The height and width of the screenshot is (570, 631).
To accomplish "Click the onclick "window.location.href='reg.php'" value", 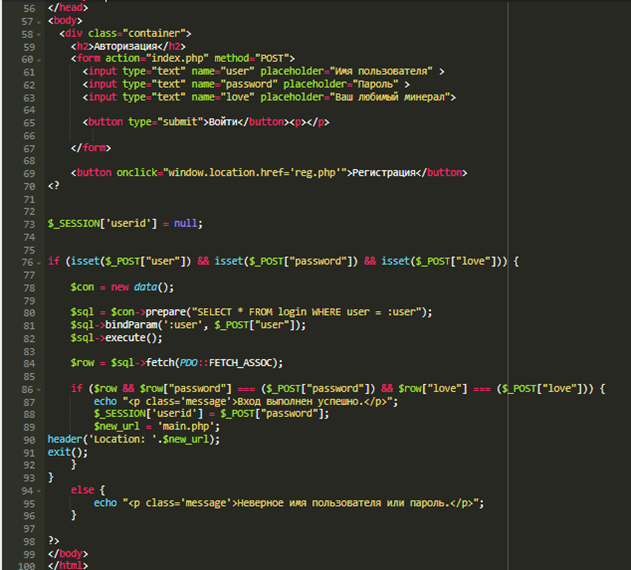I will point(255,173).
